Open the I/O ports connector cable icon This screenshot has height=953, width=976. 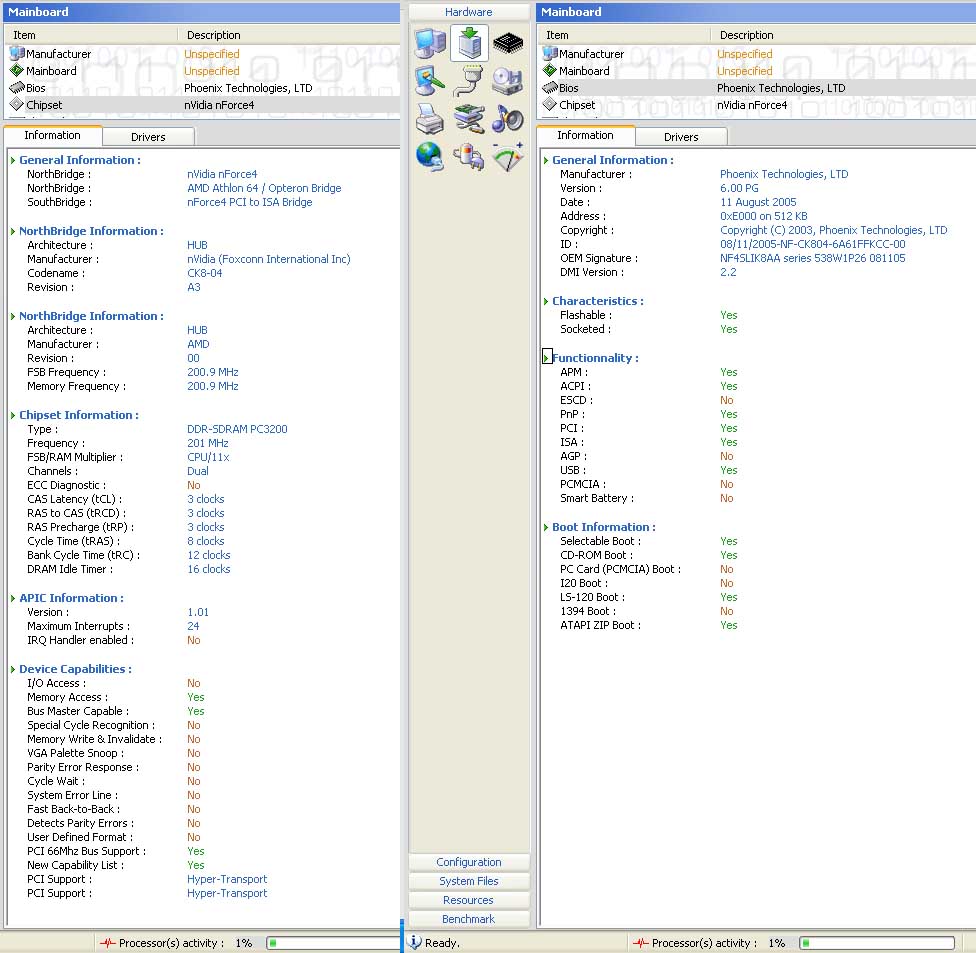pos(469,81)
